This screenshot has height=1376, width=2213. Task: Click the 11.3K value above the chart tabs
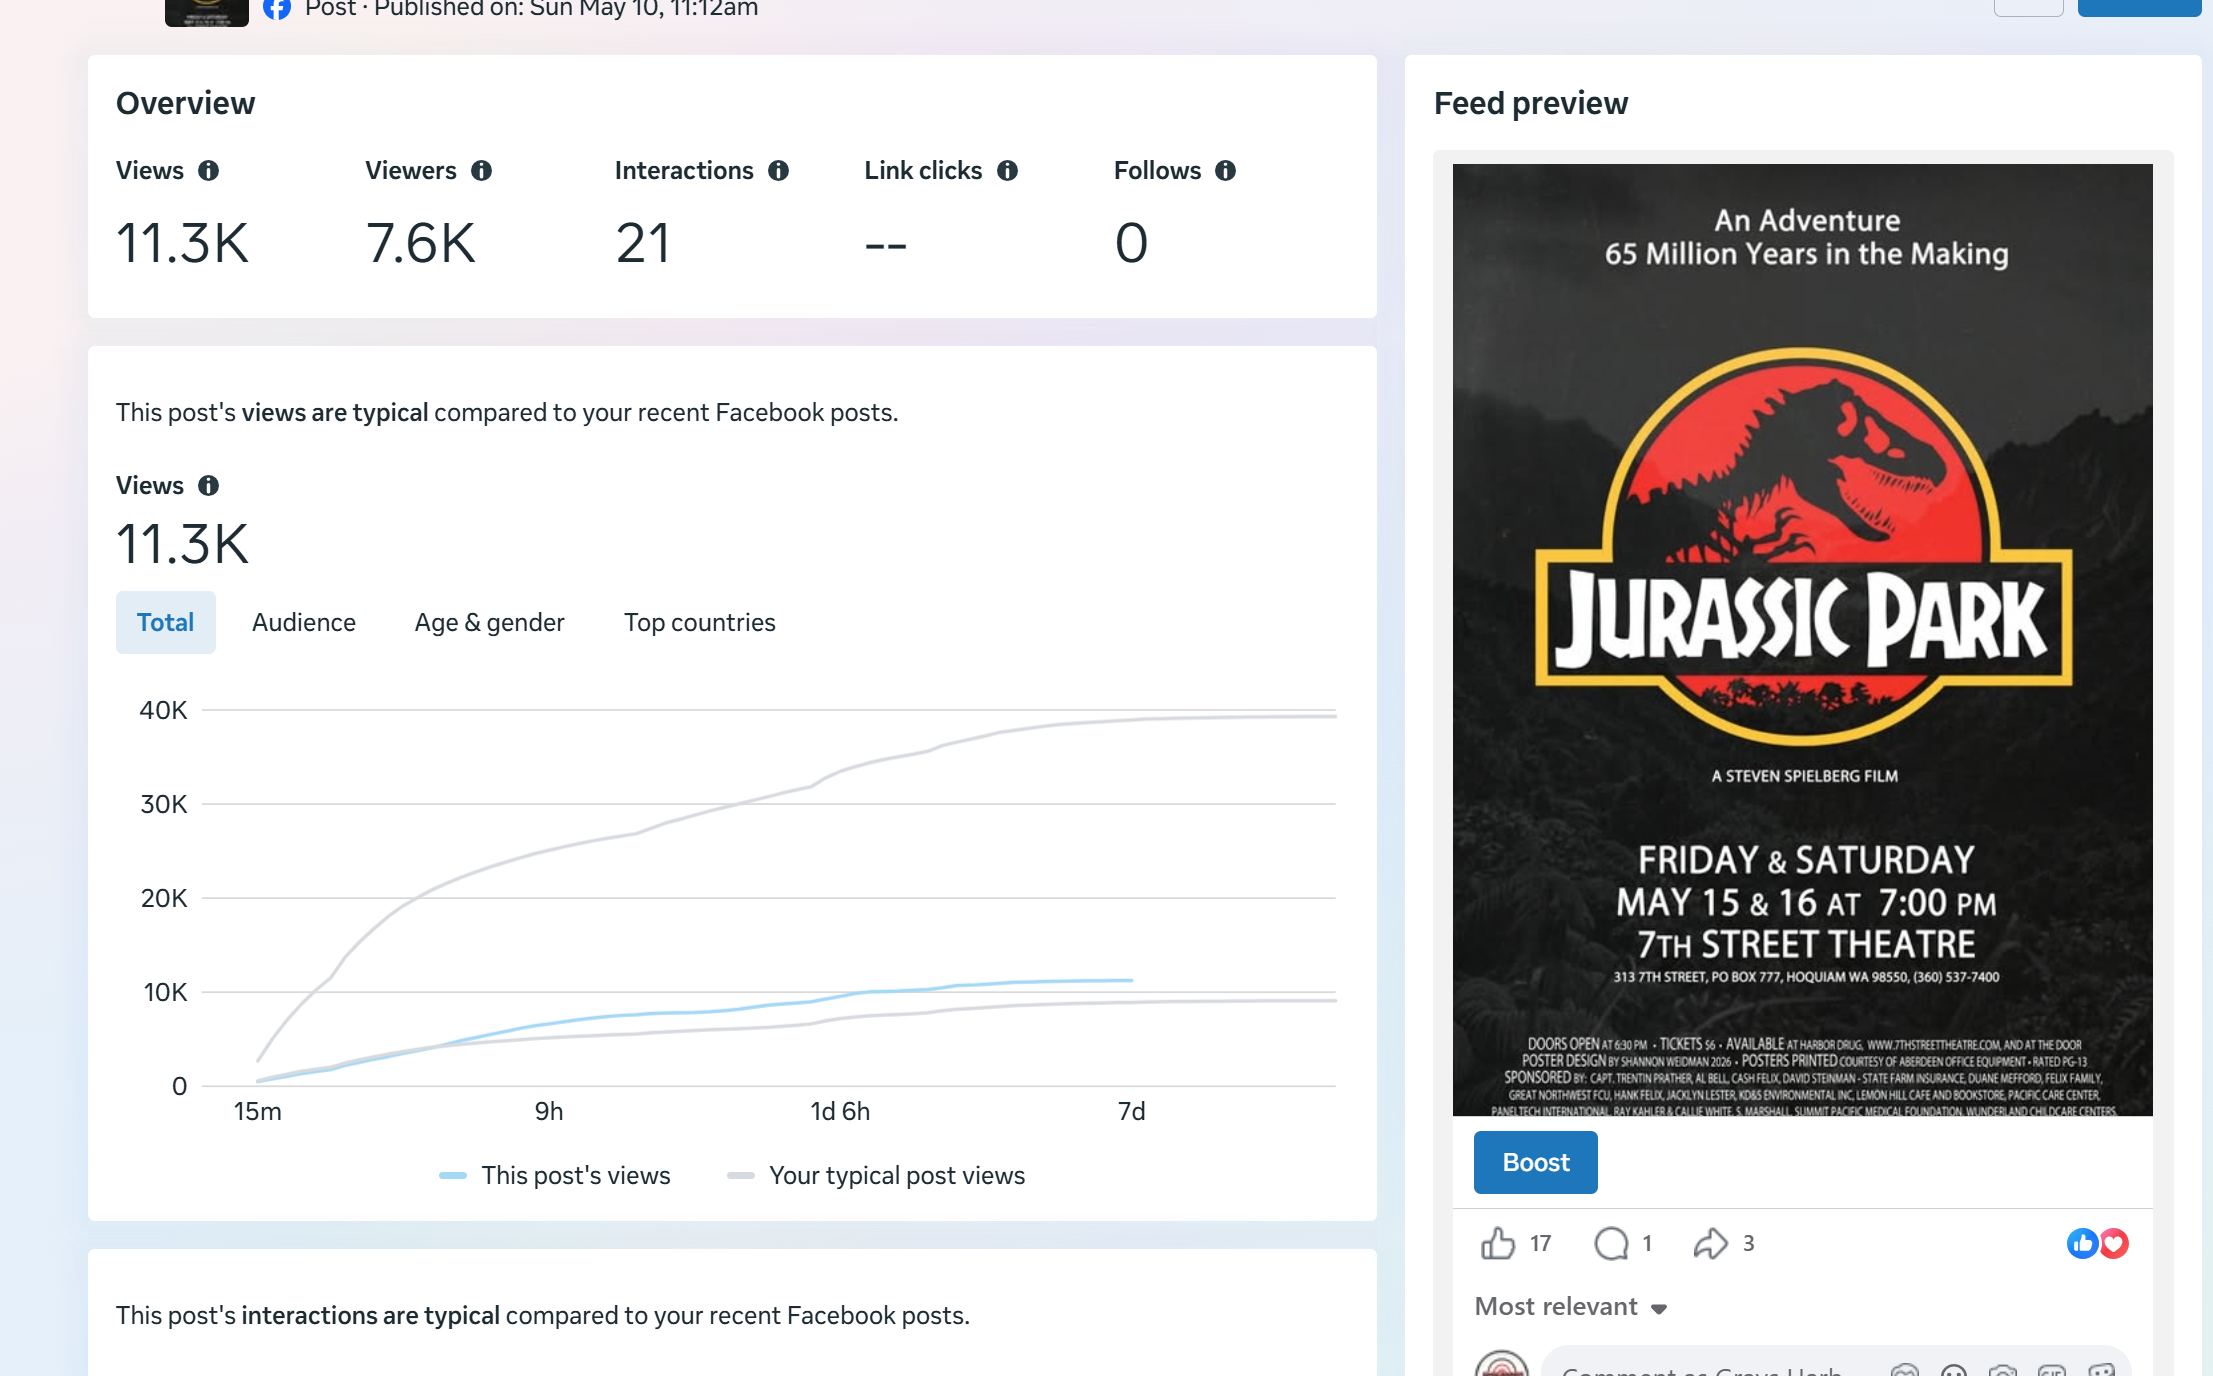182,544
